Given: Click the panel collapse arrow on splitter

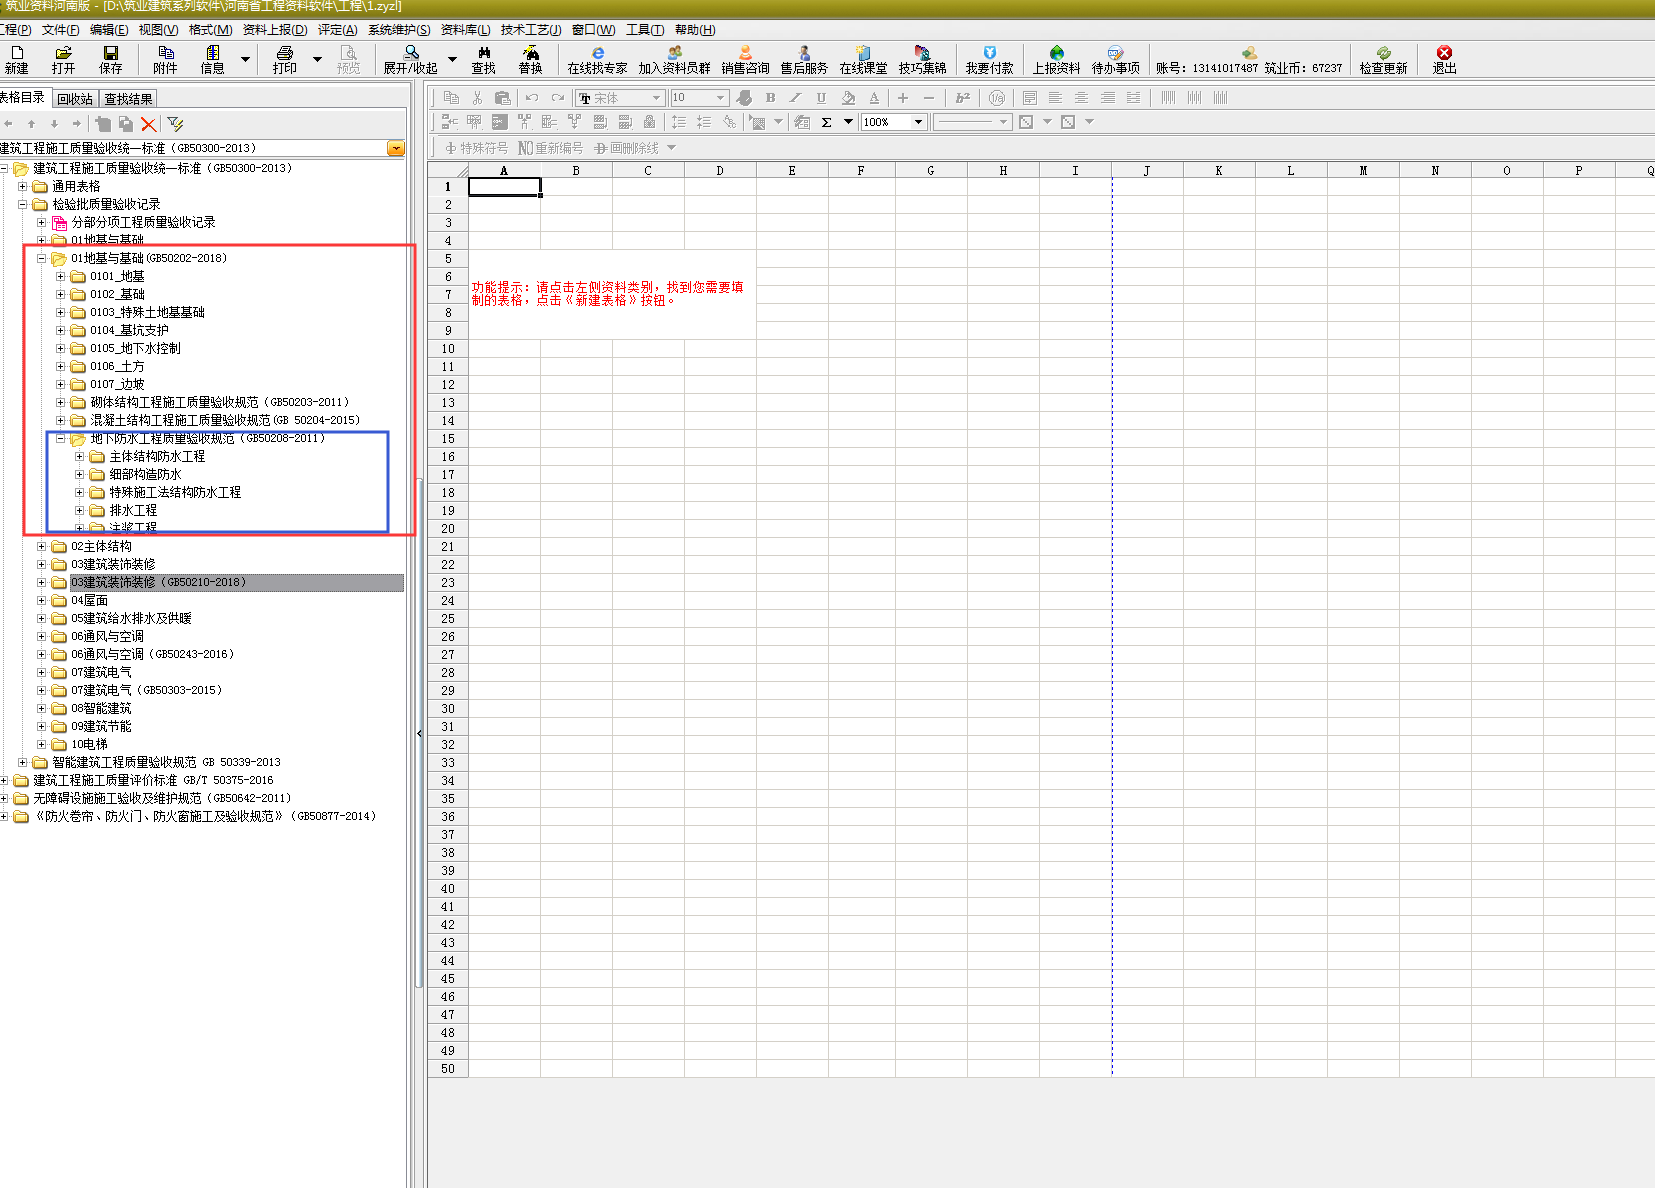Looking at the screenshot, I should [x=419, y=733].
